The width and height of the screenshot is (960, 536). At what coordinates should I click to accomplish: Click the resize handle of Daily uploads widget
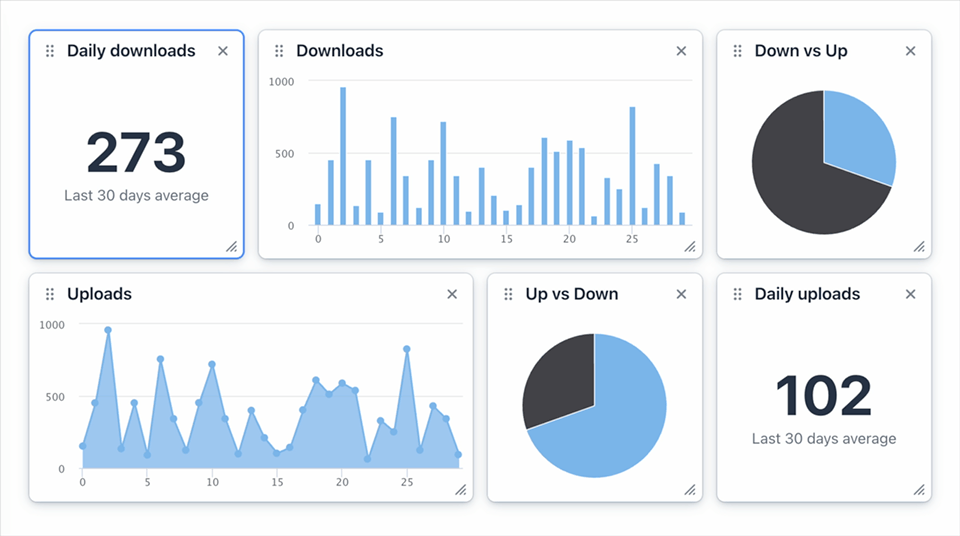pyautogui.click(x=919, y=489)
